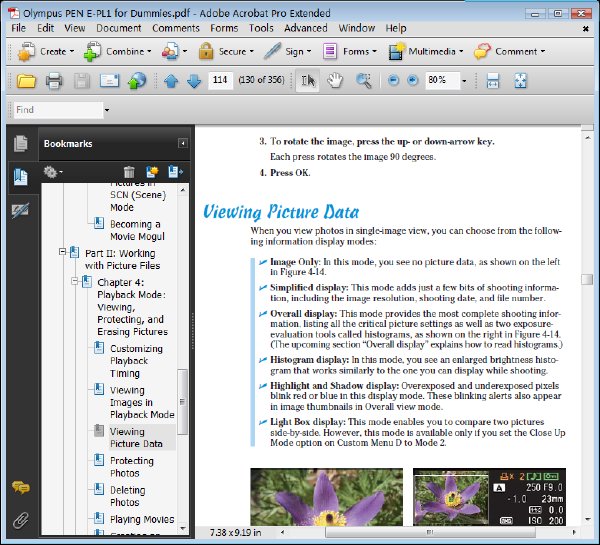Open the bookmarks Options gear menu

pyautogui.click(x=52, y=172)
